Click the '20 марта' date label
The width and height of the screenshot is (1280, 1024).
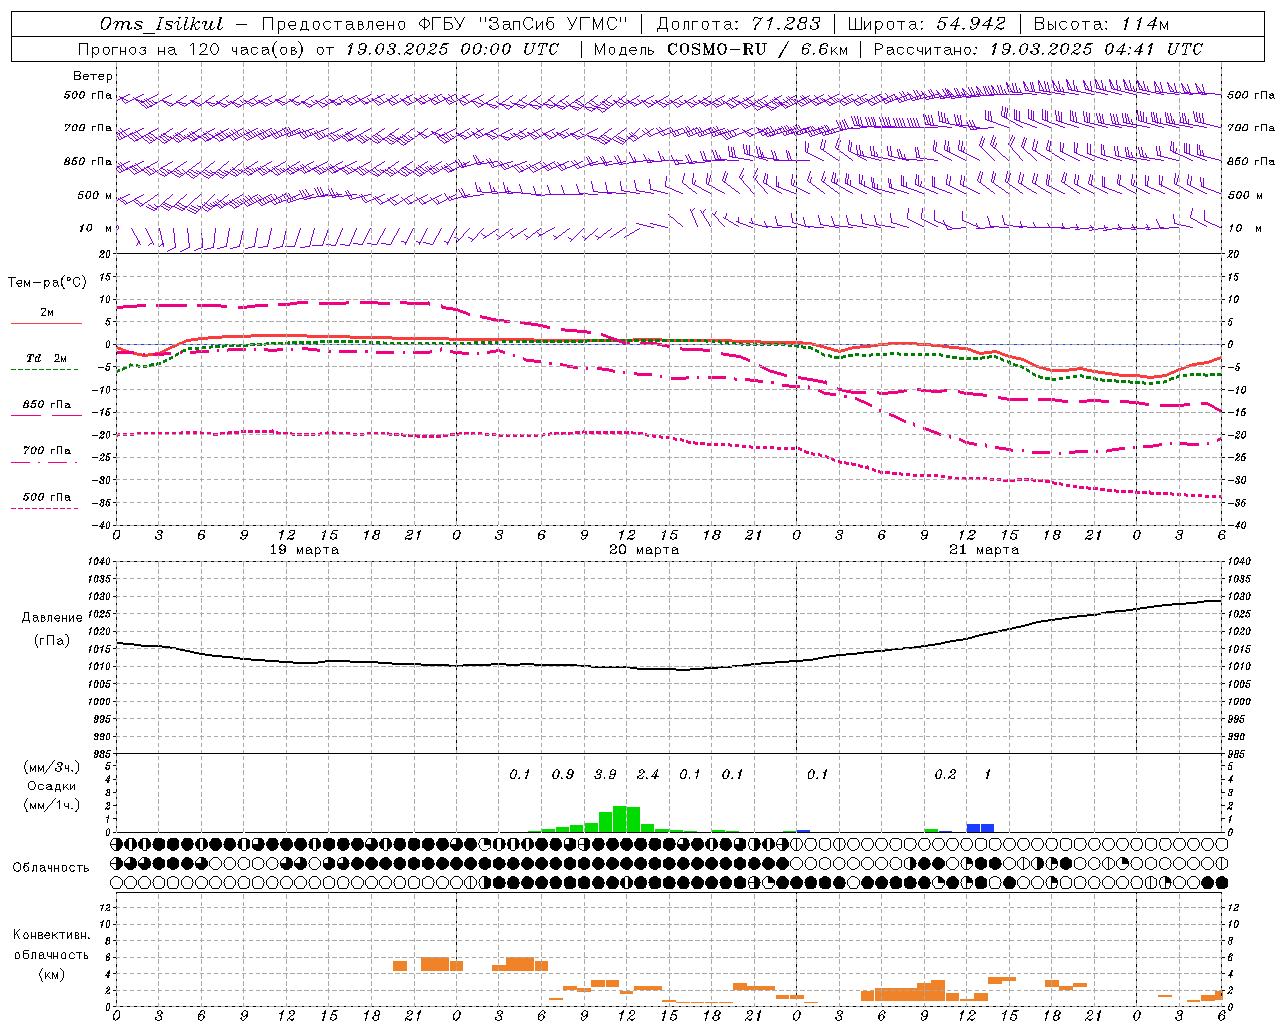644,550
